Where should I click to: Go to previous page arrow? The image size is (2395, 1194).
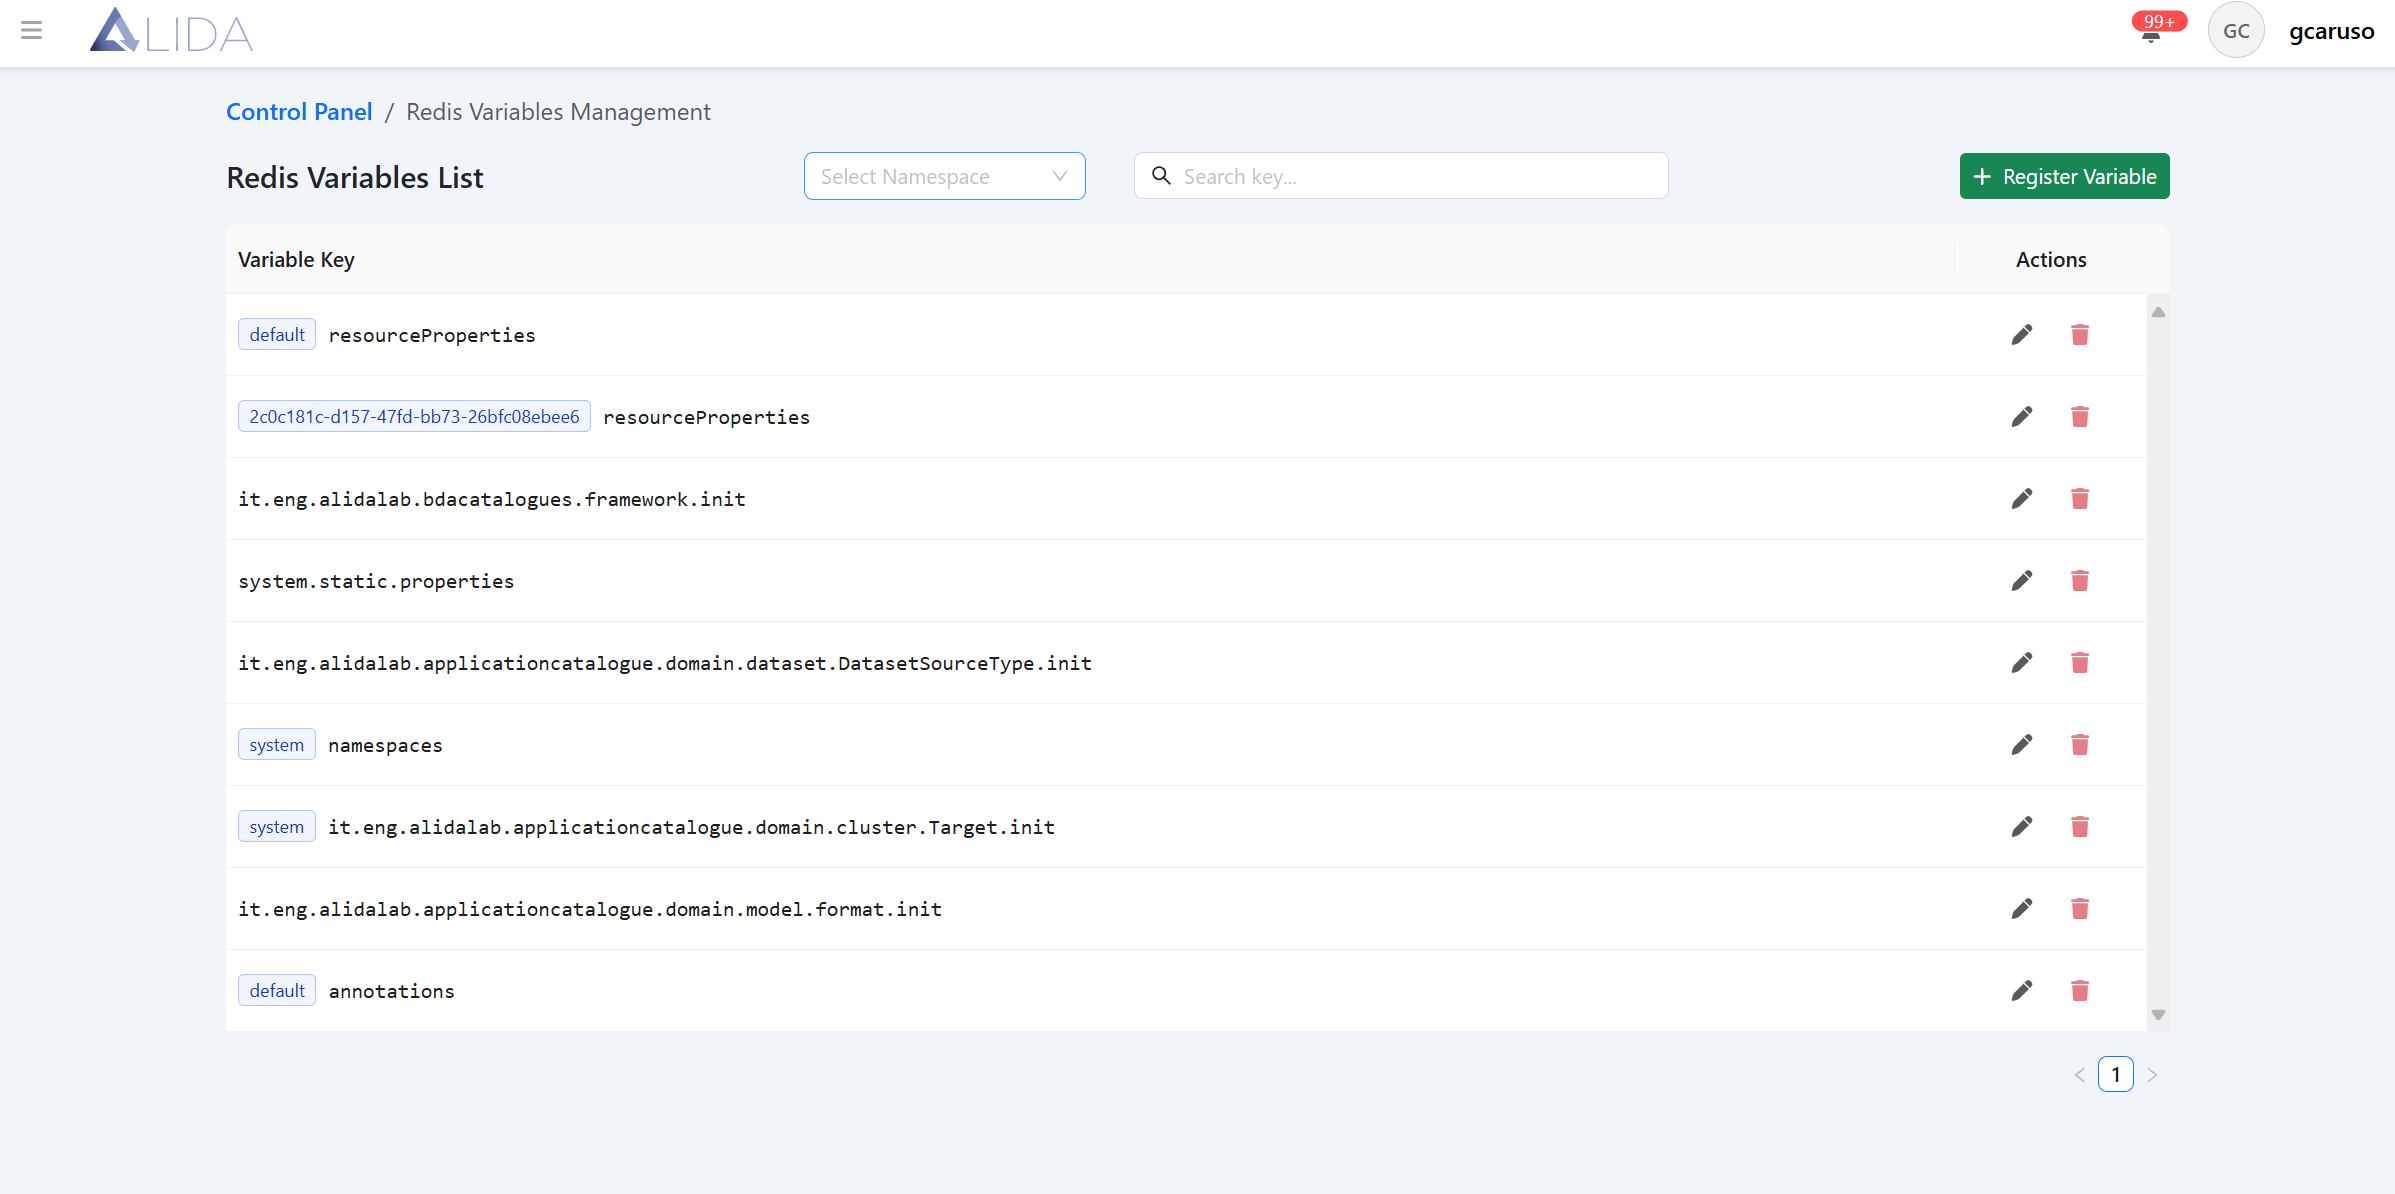click(x=2079, y=1075)
